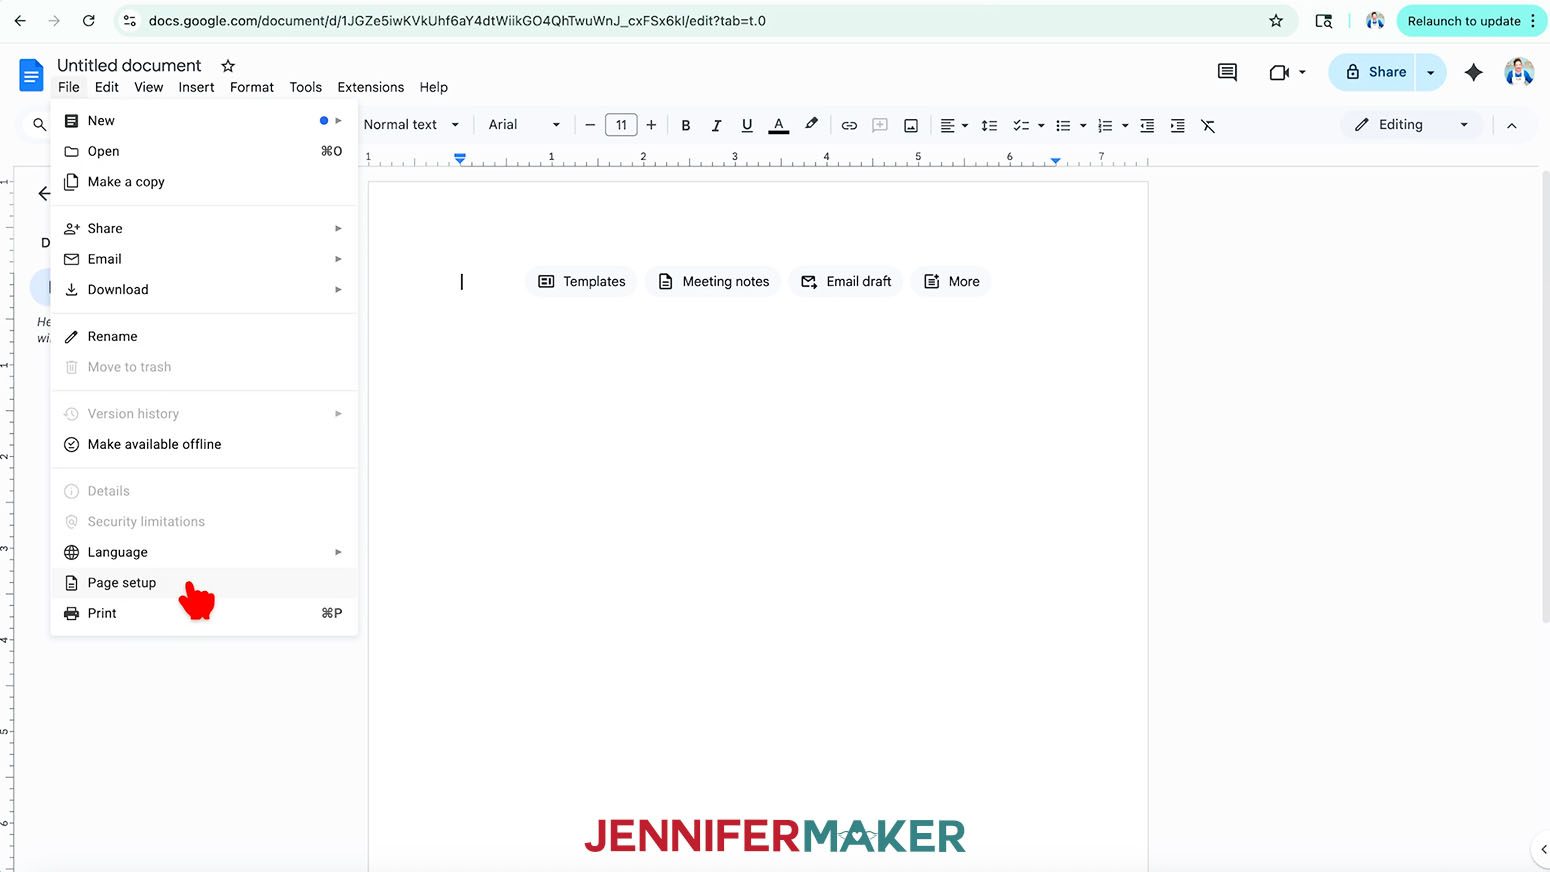Open the Editing mode dropdown
This screenshot has height=872, width=1550.
coord(1410,125)
